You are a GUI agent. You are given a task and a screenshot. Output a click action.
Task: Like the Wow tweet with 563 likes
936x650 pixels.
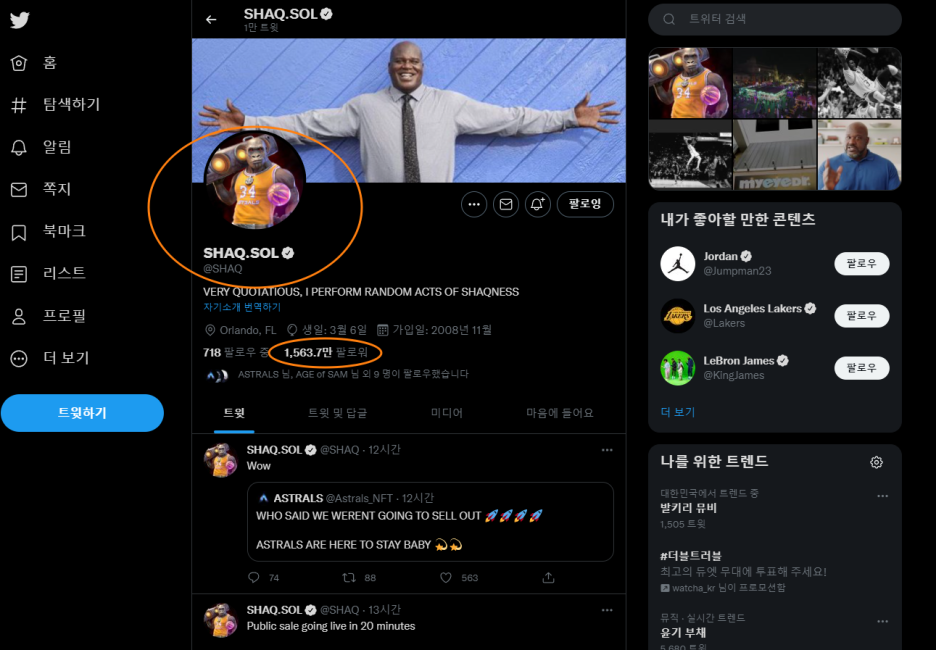459,578
